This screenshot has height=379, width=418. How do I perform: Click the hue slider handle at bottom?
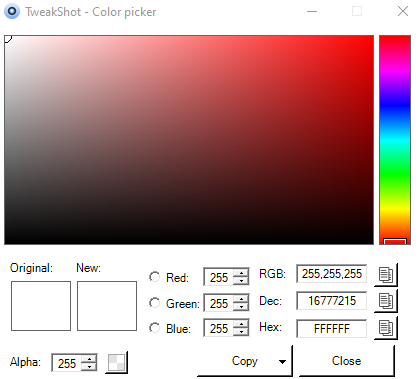pos(395,241)
